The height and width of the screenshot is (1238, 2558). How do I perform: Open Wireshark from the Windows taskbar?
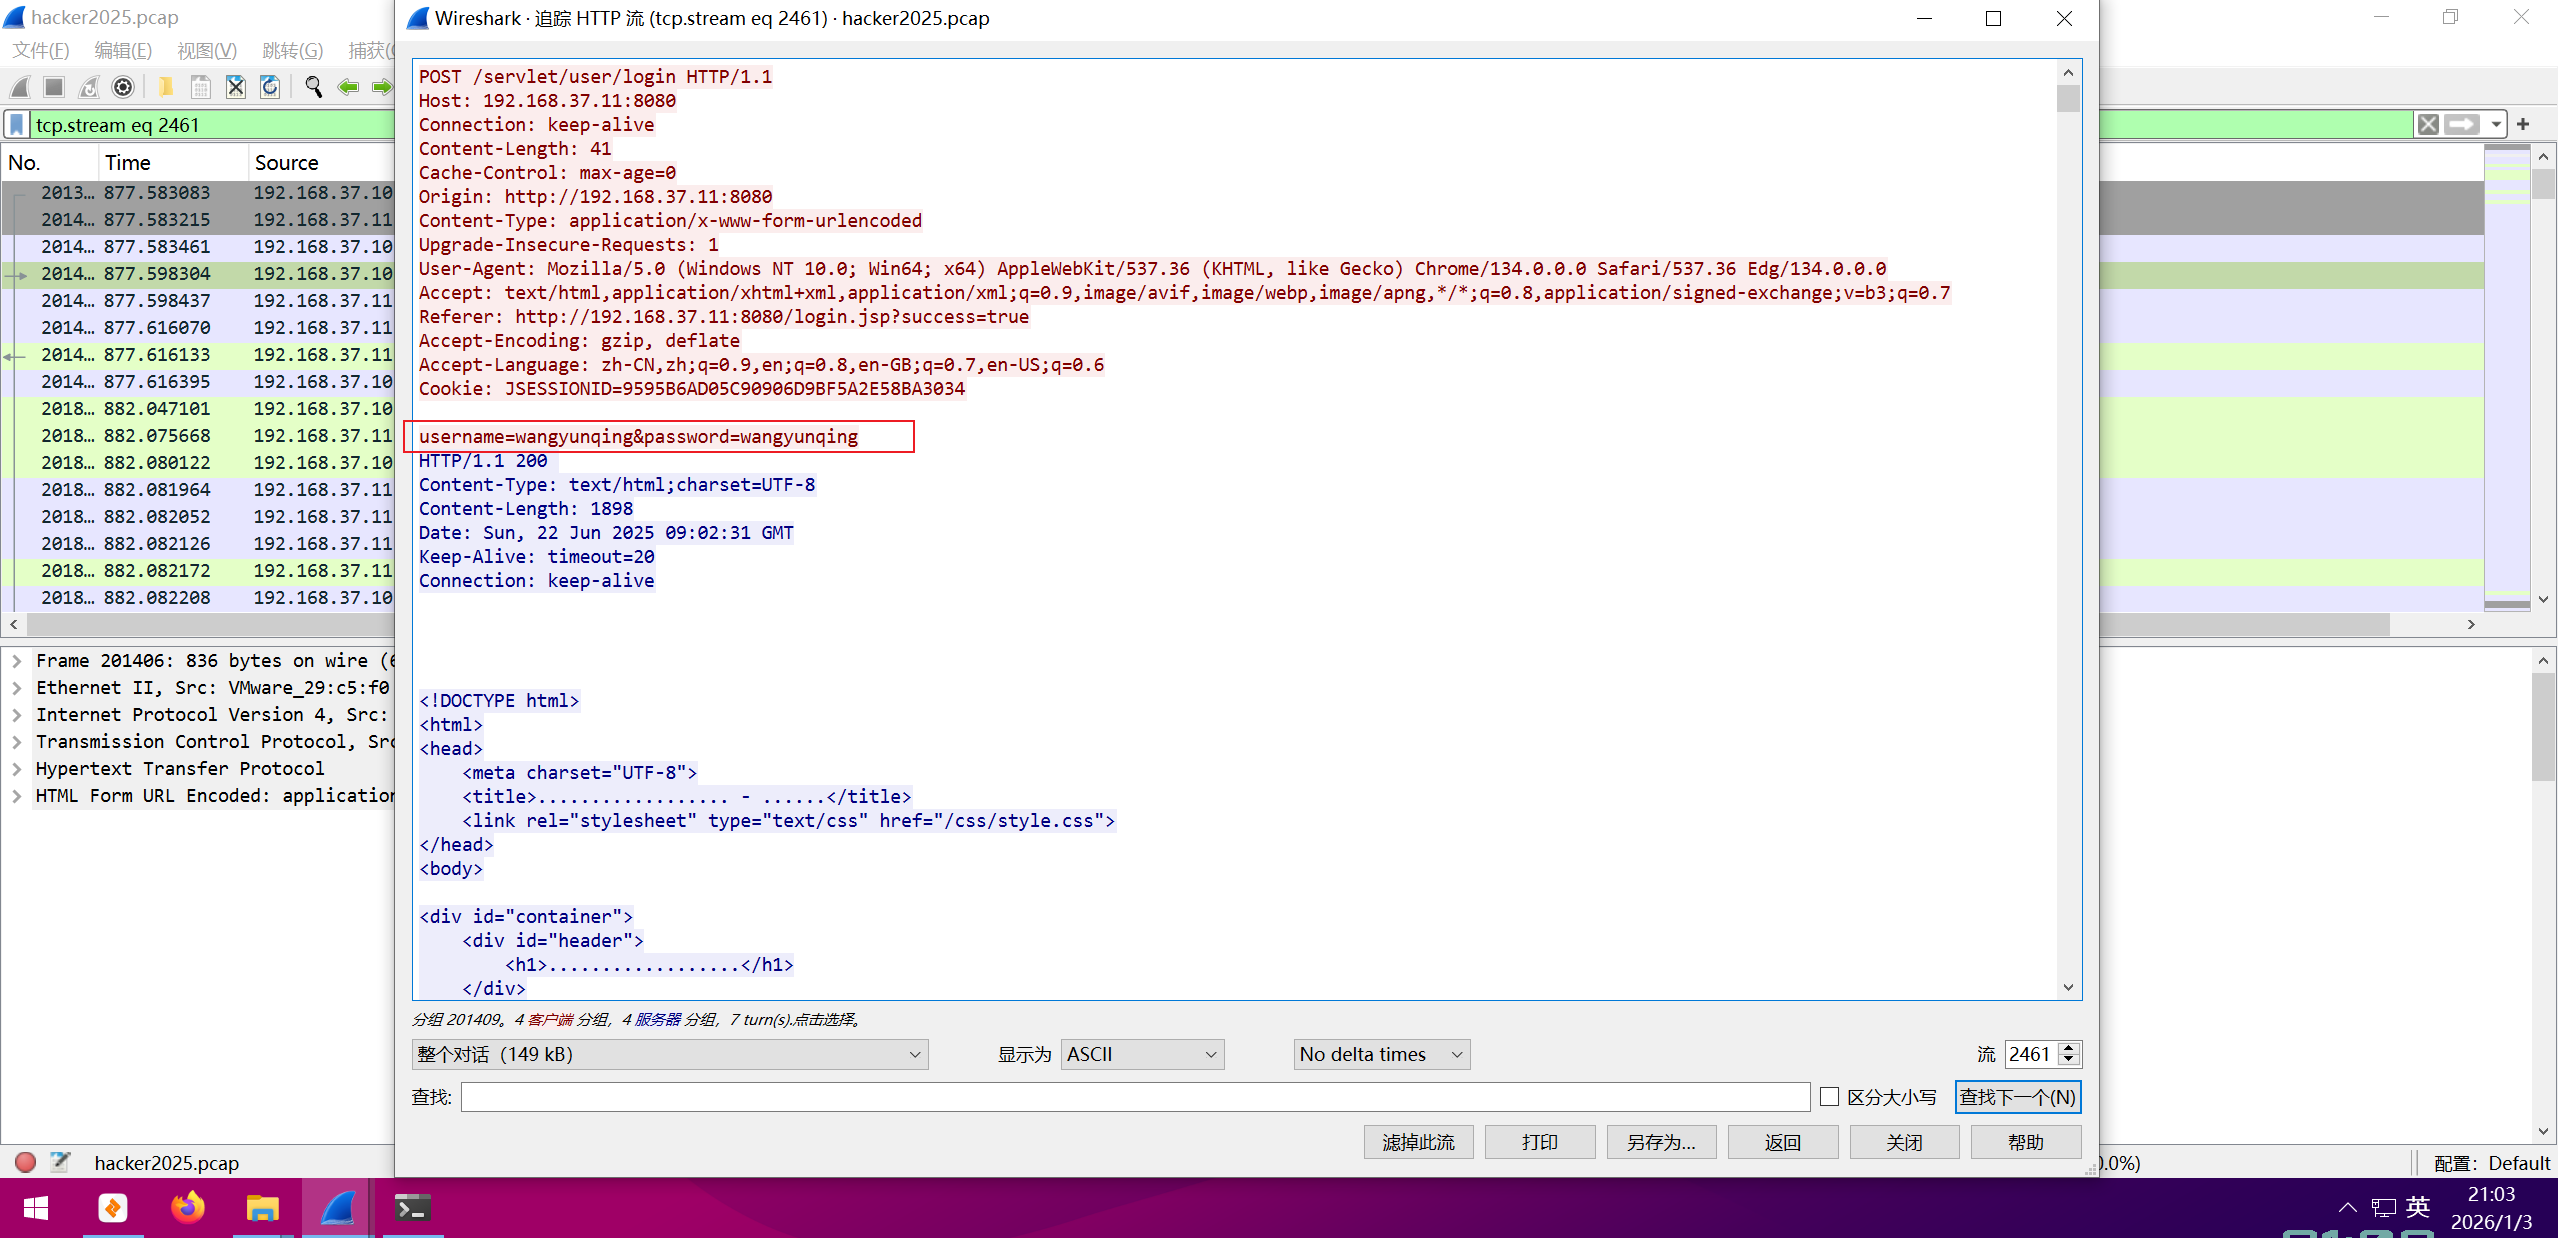[x=337, y=1208]
